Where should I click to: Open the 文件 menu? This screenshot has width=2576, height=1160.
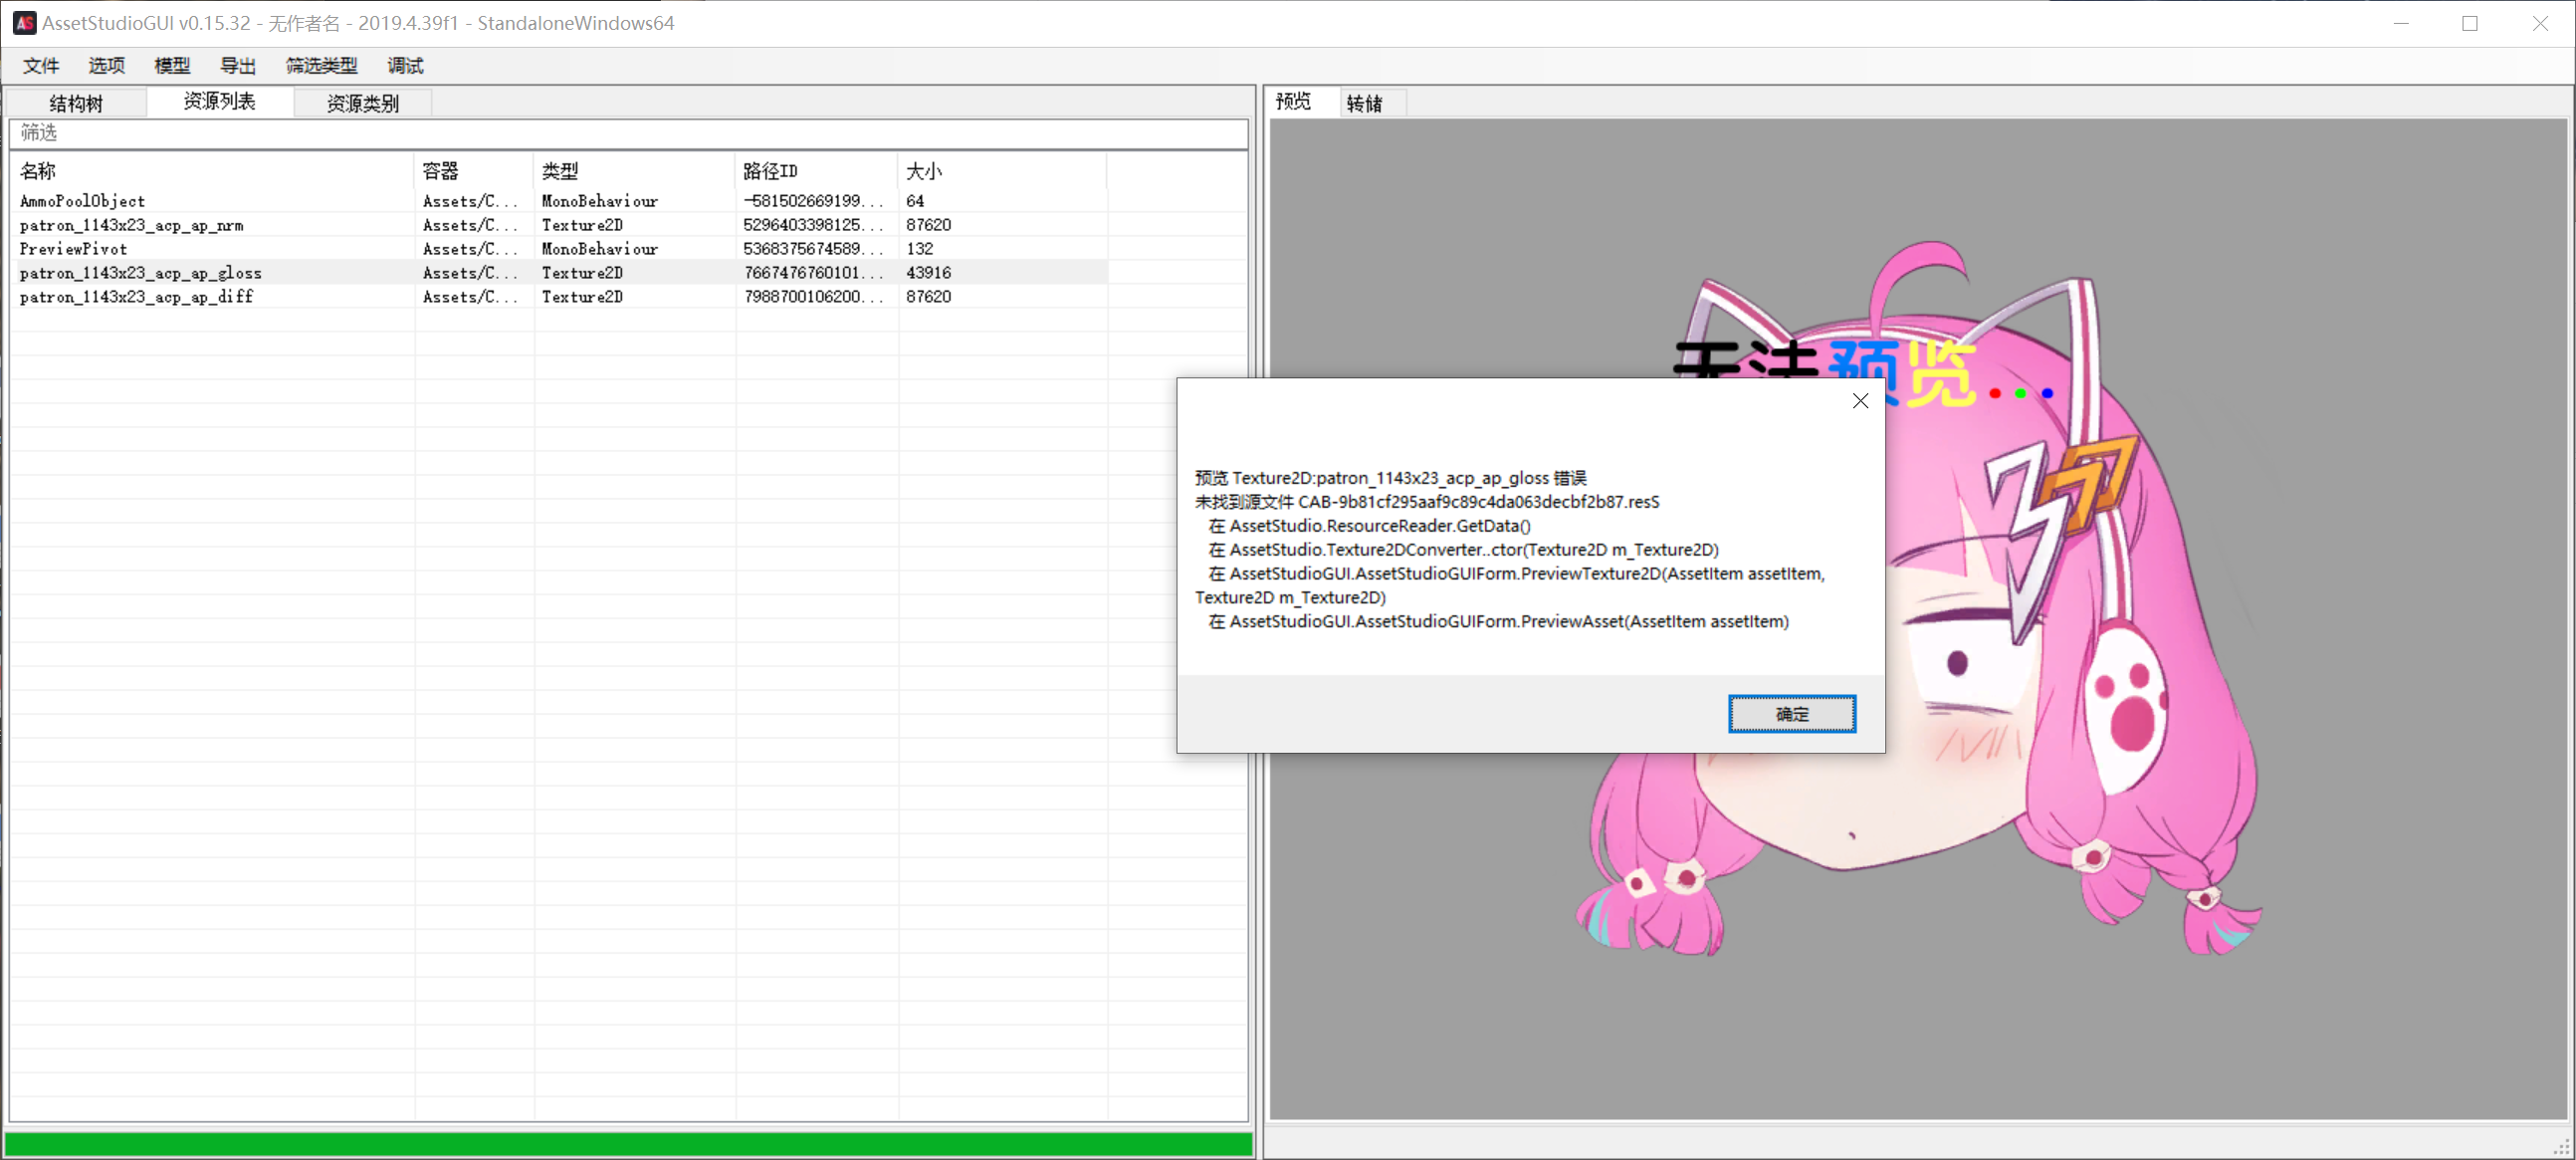[x=41, y=66]
